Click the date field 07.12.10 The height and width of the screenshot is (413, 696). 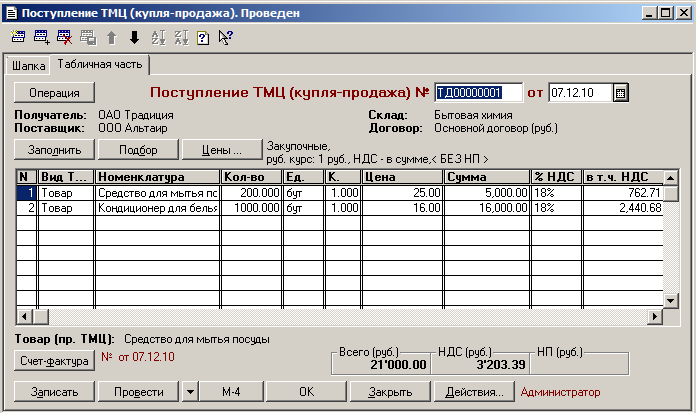pyautogui.click(x=581, y=93)
